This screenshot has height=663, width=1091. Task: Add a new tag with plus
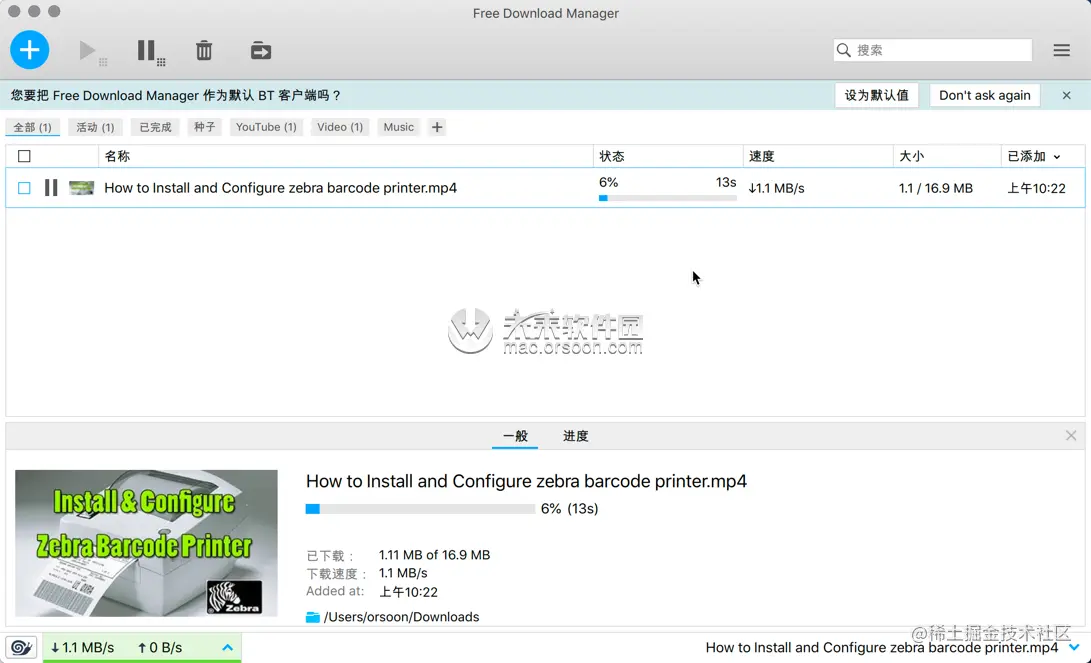click(x=437, y=127)
